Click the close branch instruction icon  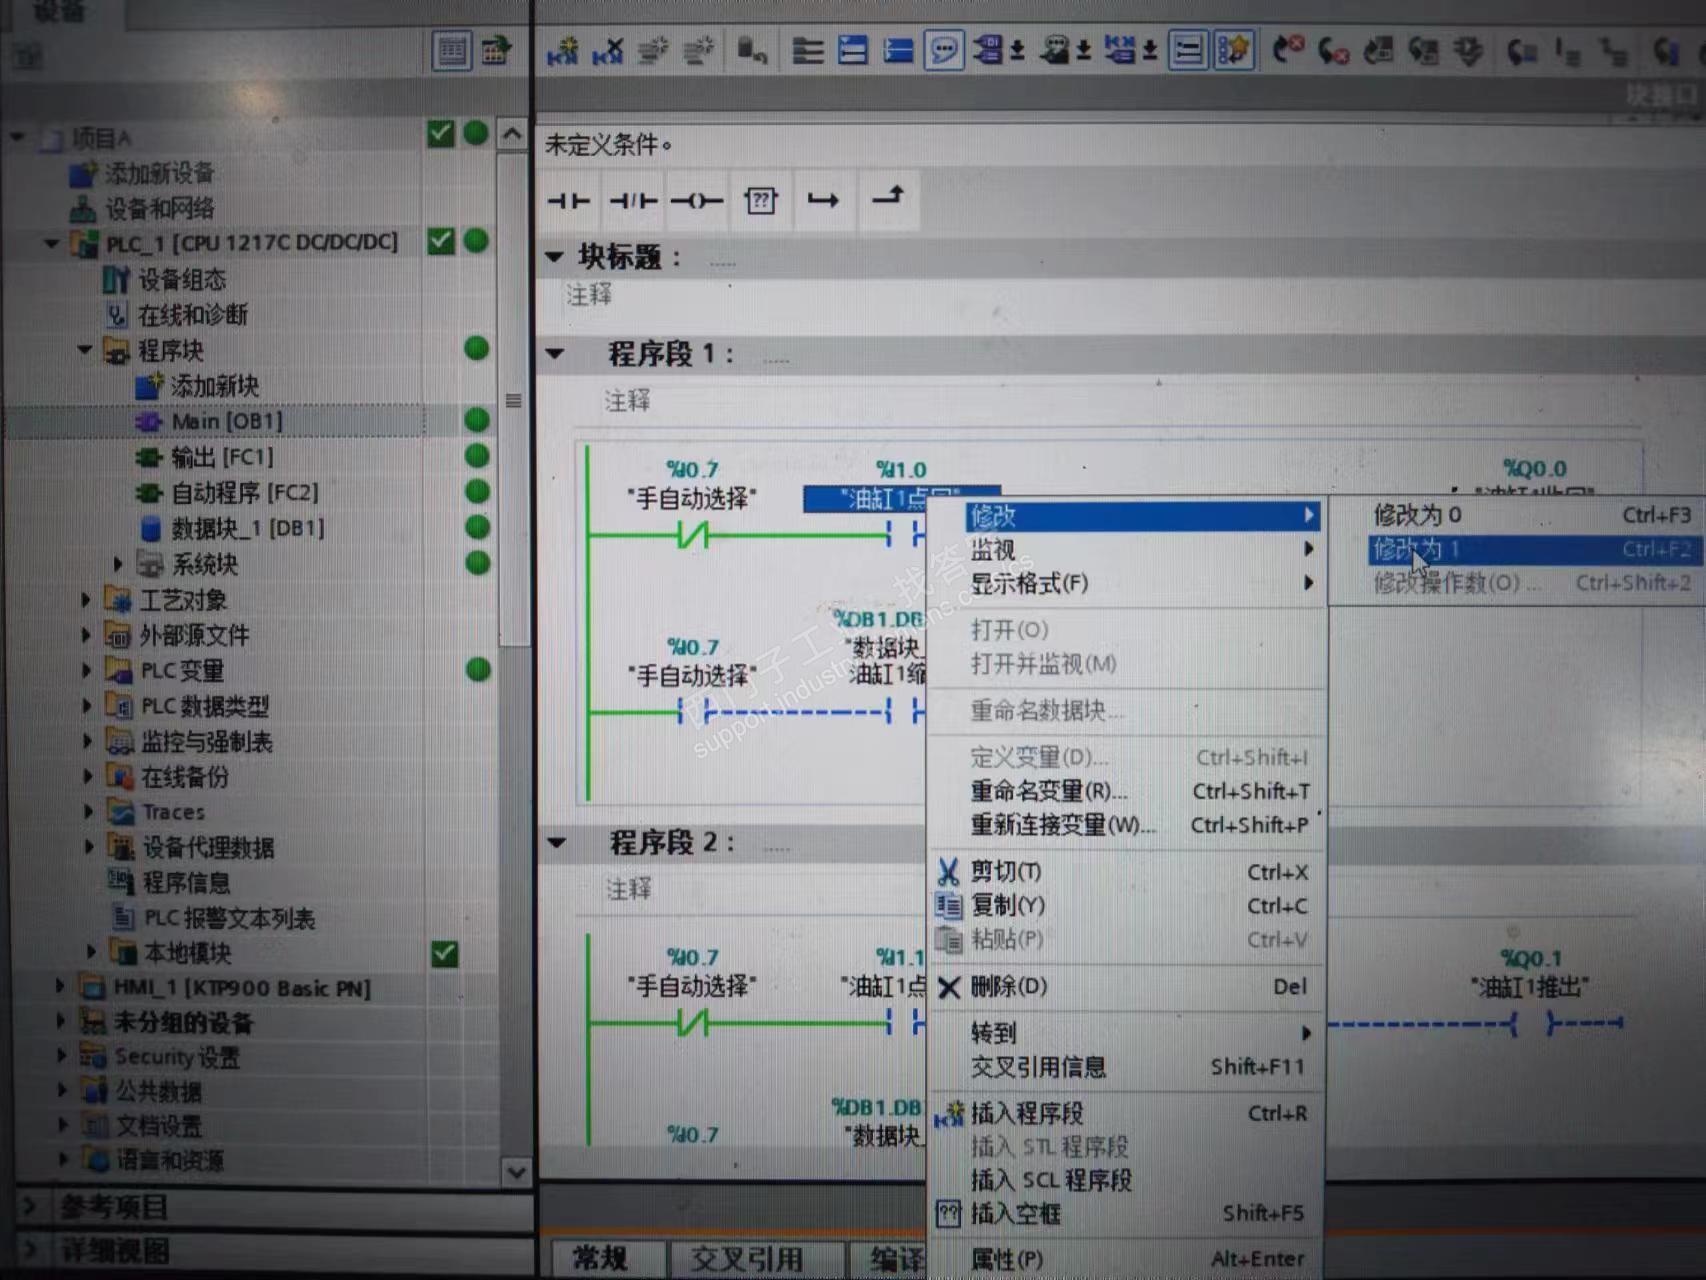(887, 197)
